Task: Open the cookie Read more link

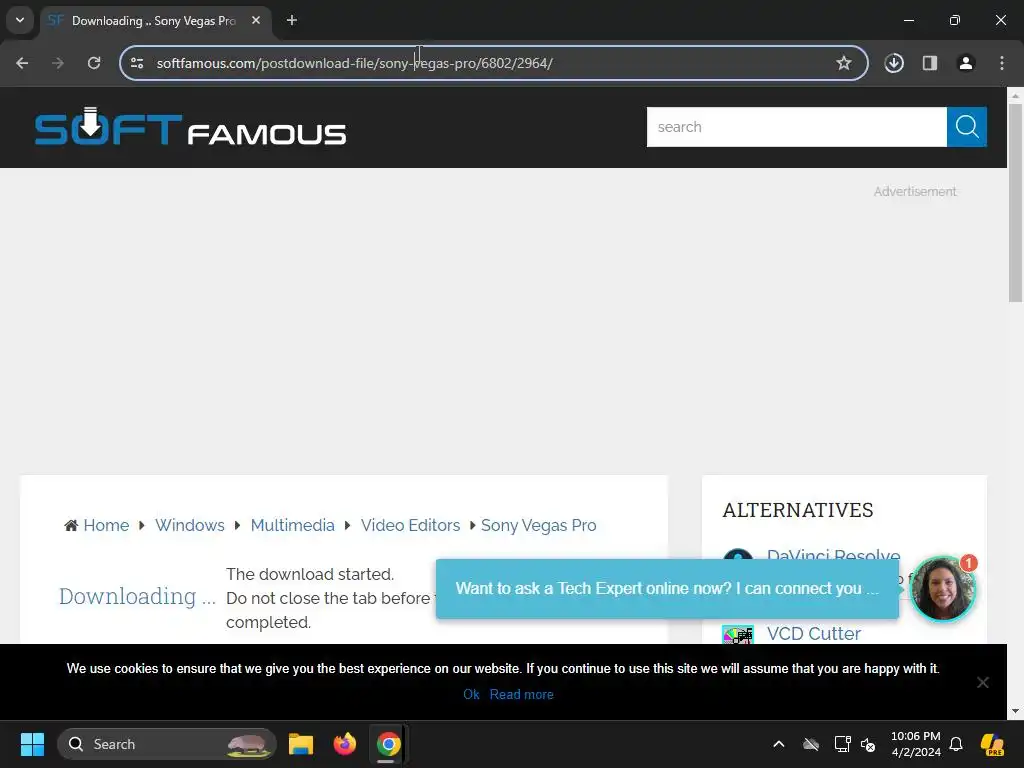Action: pyautogui.click(x=521, y=694)
